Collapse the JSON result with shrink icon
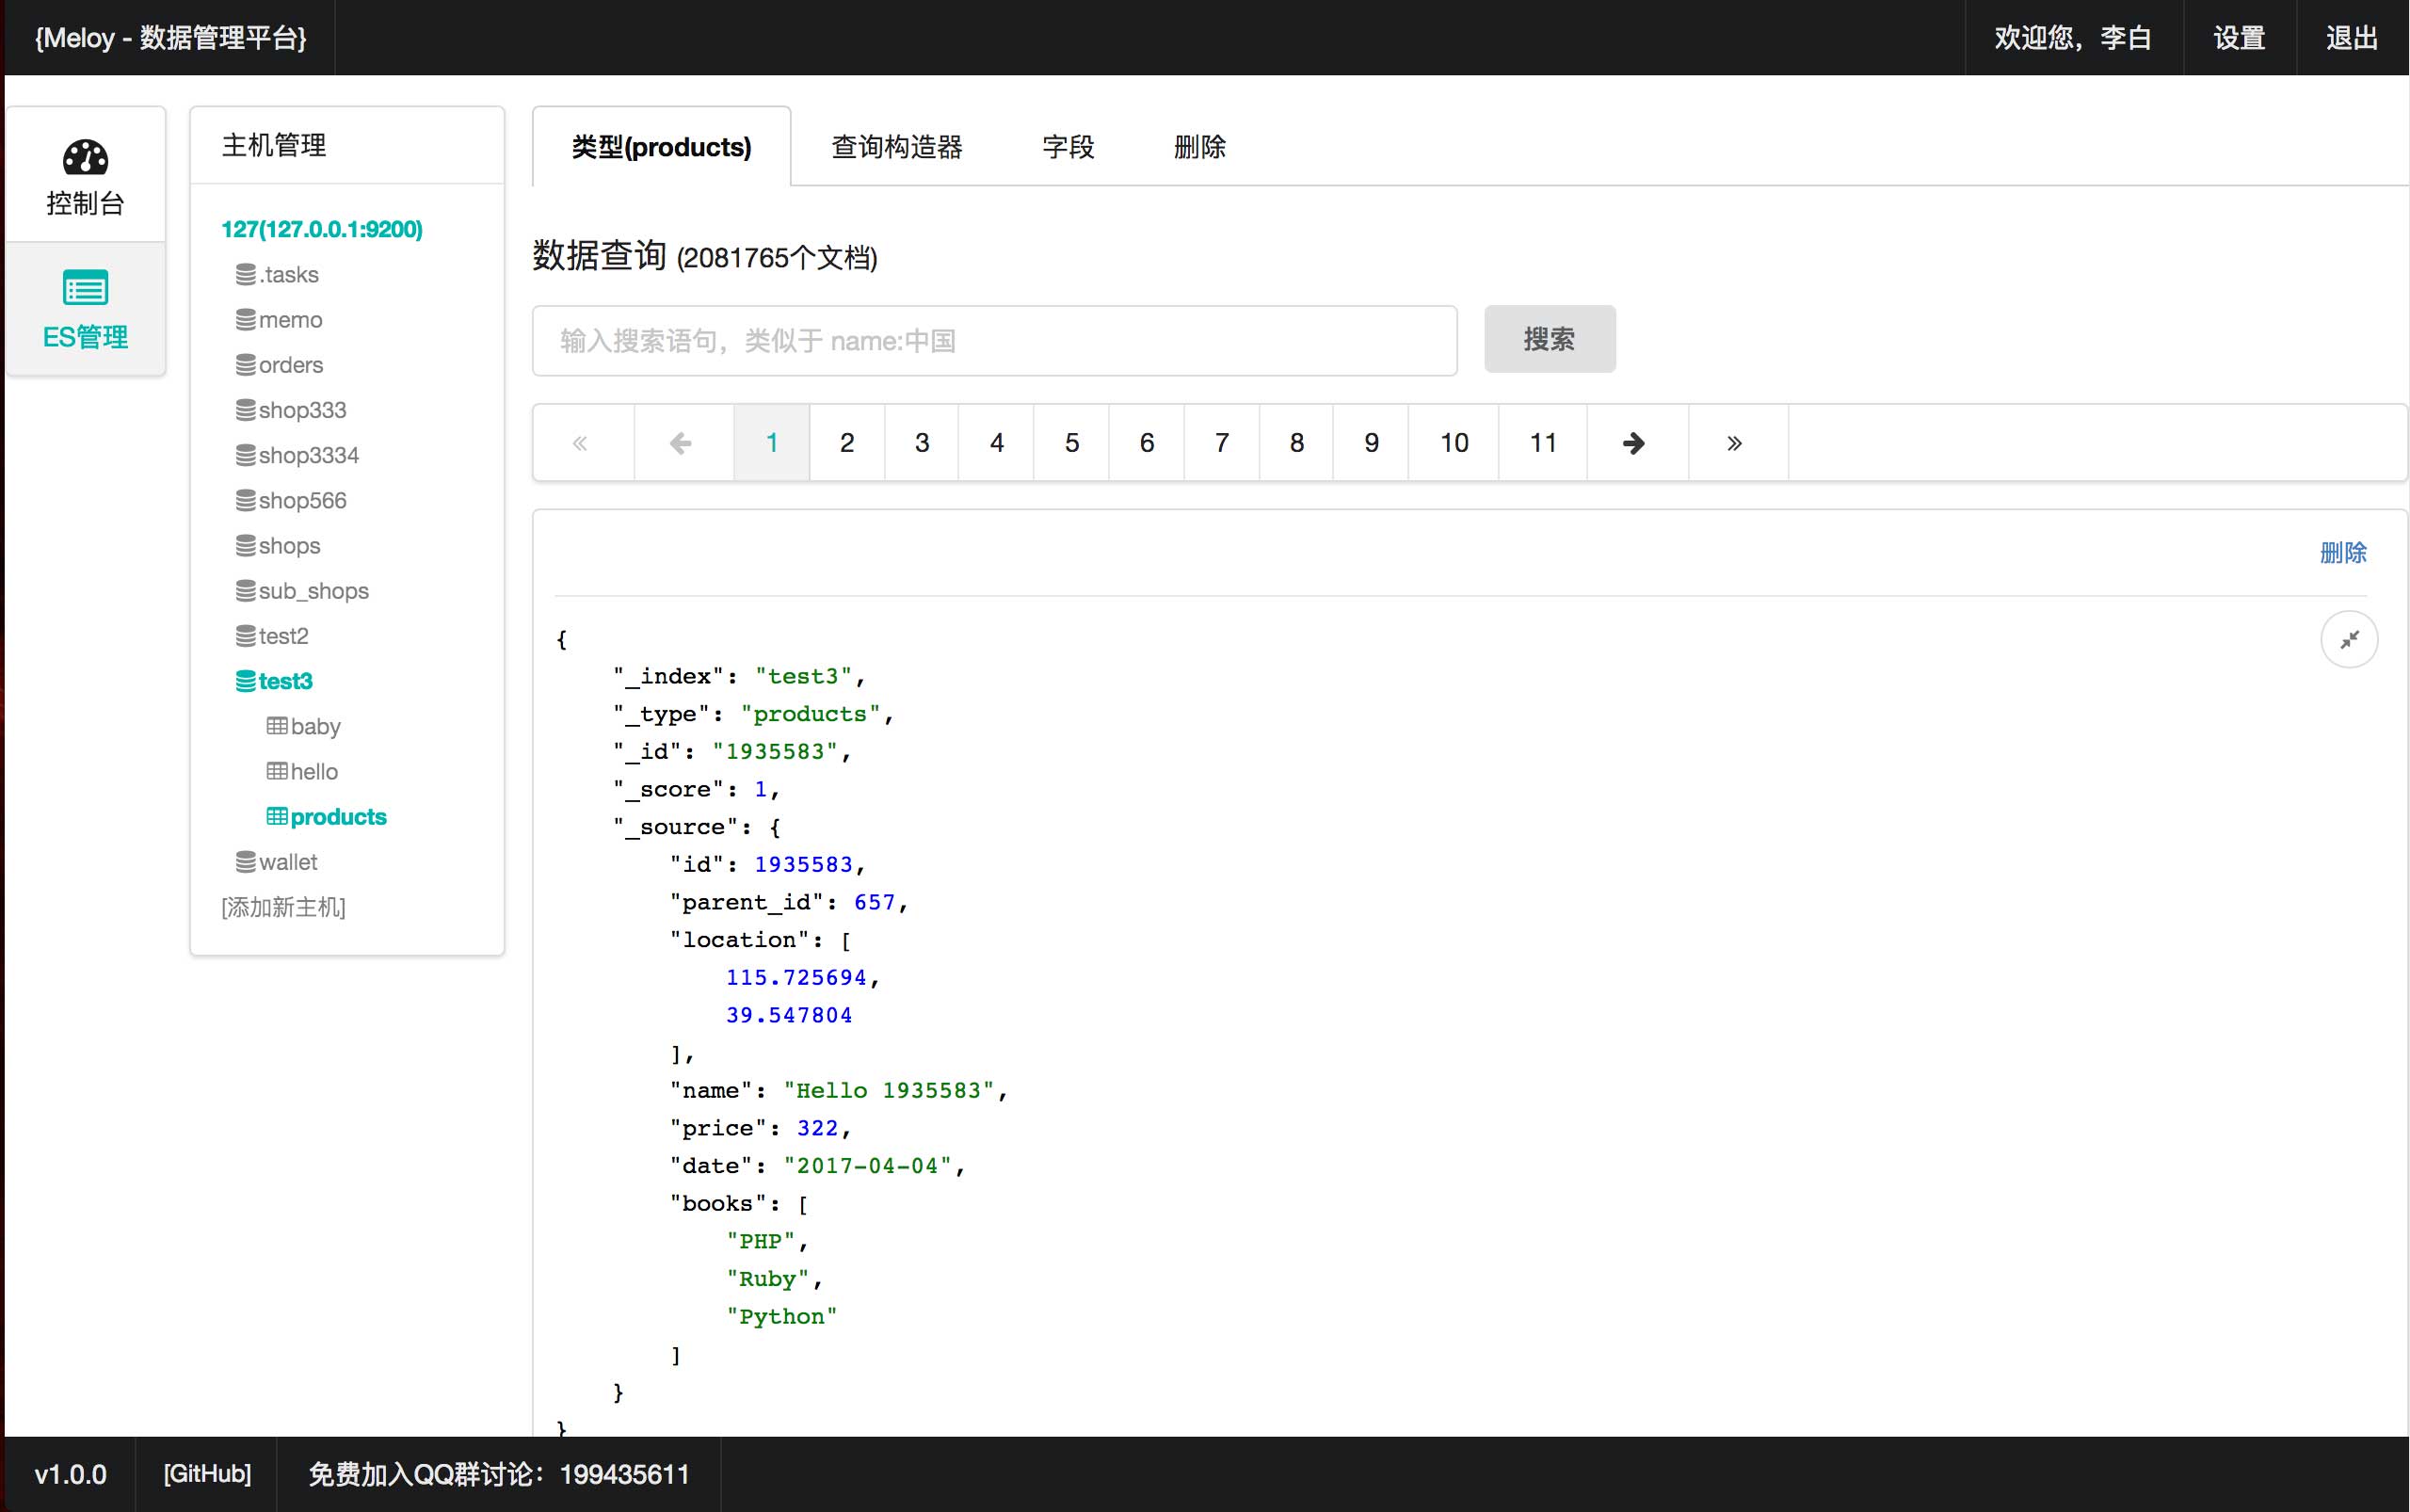This screenshot has height=1512, width=2410. pos(2348,639)
